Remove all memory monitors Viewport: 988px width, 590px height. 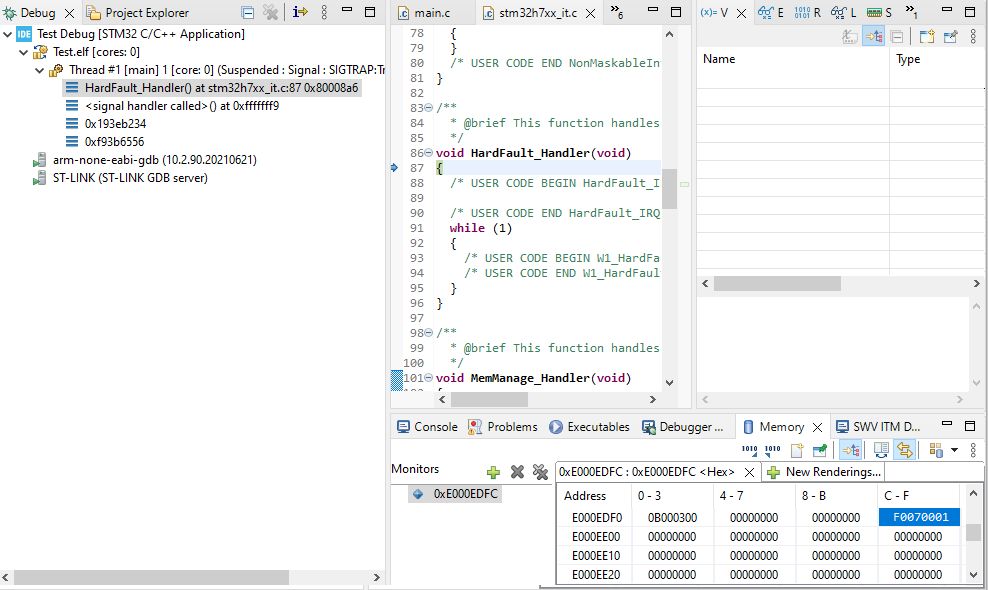pyautogui.click(x=540, y=471)
